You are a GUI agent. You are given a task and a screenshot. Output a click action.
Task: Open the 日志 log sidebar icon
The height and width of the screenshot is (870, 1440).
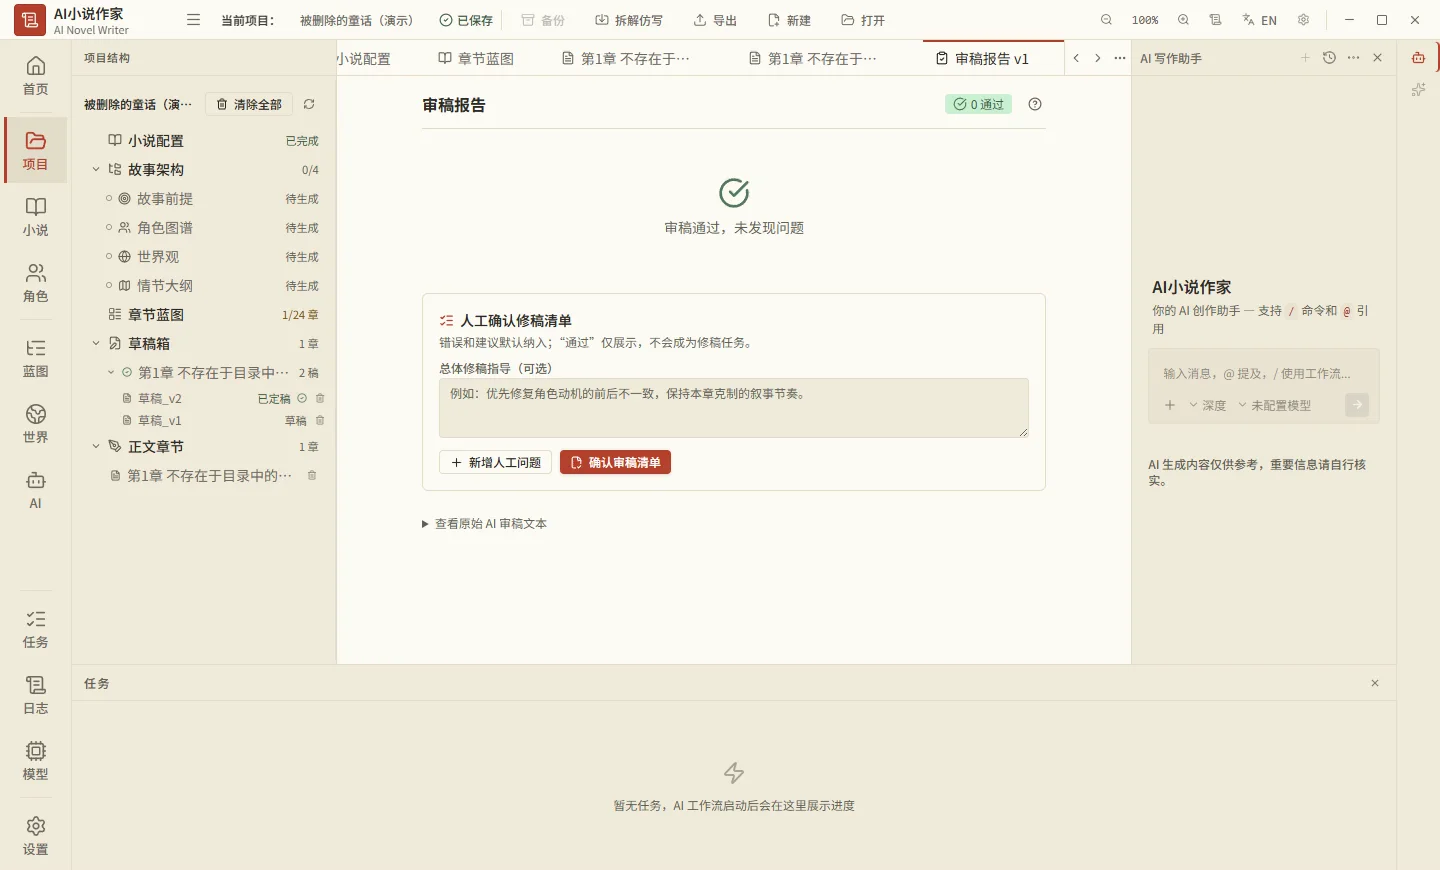pyautogui.click(x=36, y=695)
